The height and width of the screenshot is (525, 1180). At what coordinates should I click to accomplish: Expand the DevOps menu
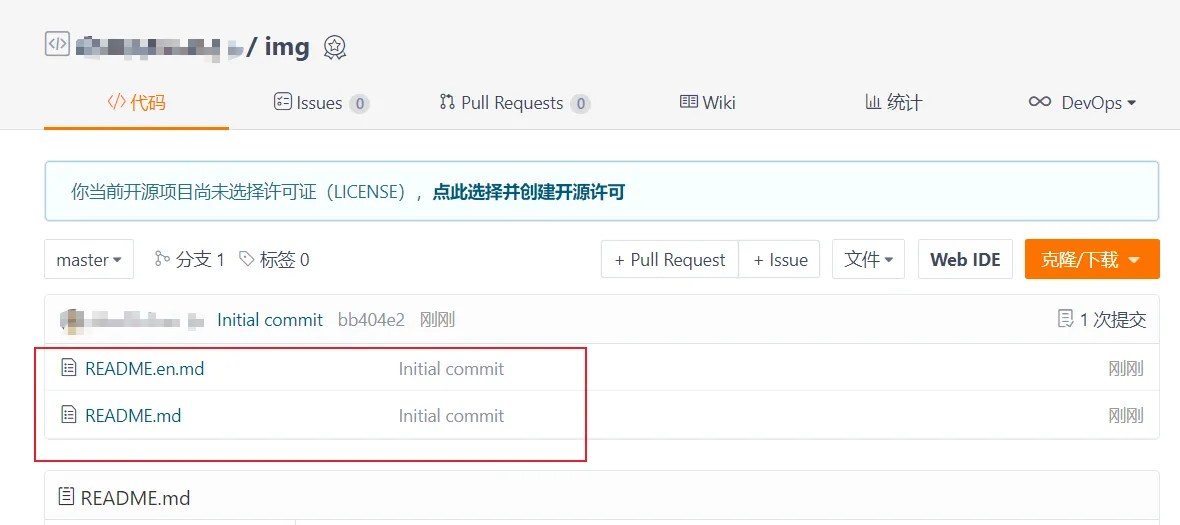pyautogui.click(x=1083, y=102)
